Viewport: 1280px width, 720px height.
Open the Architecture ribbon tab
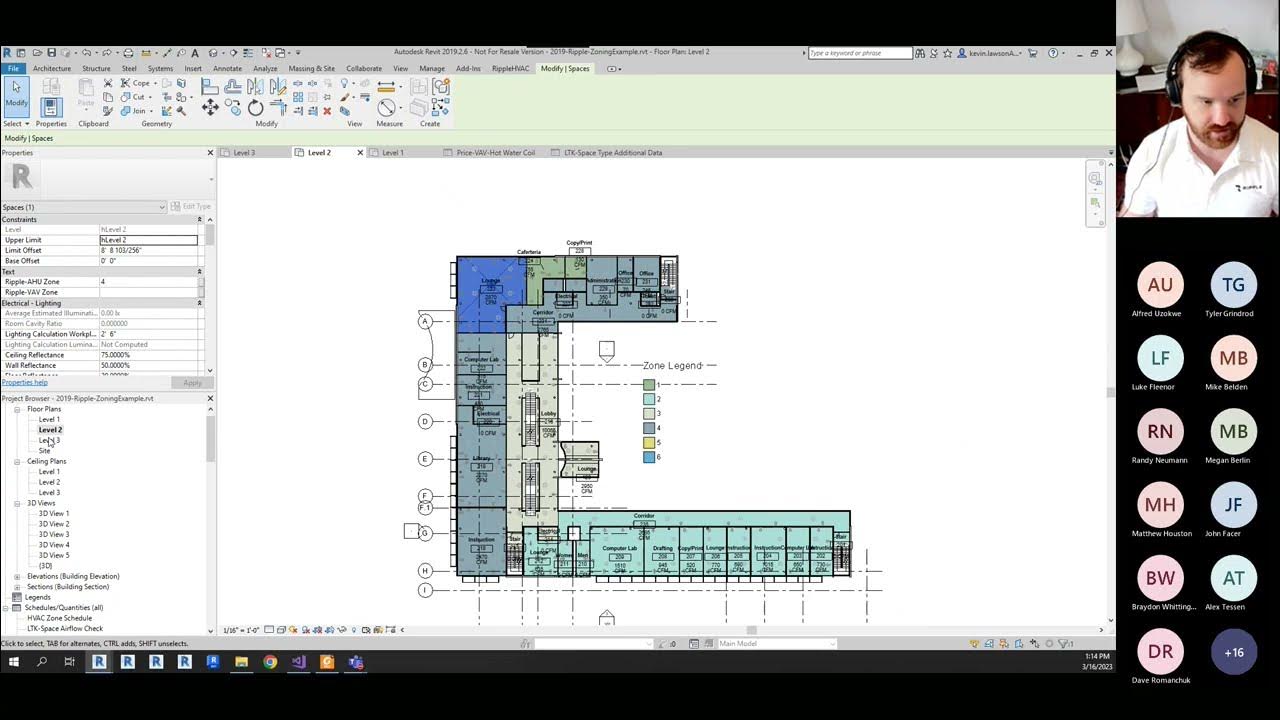point(52,69)
